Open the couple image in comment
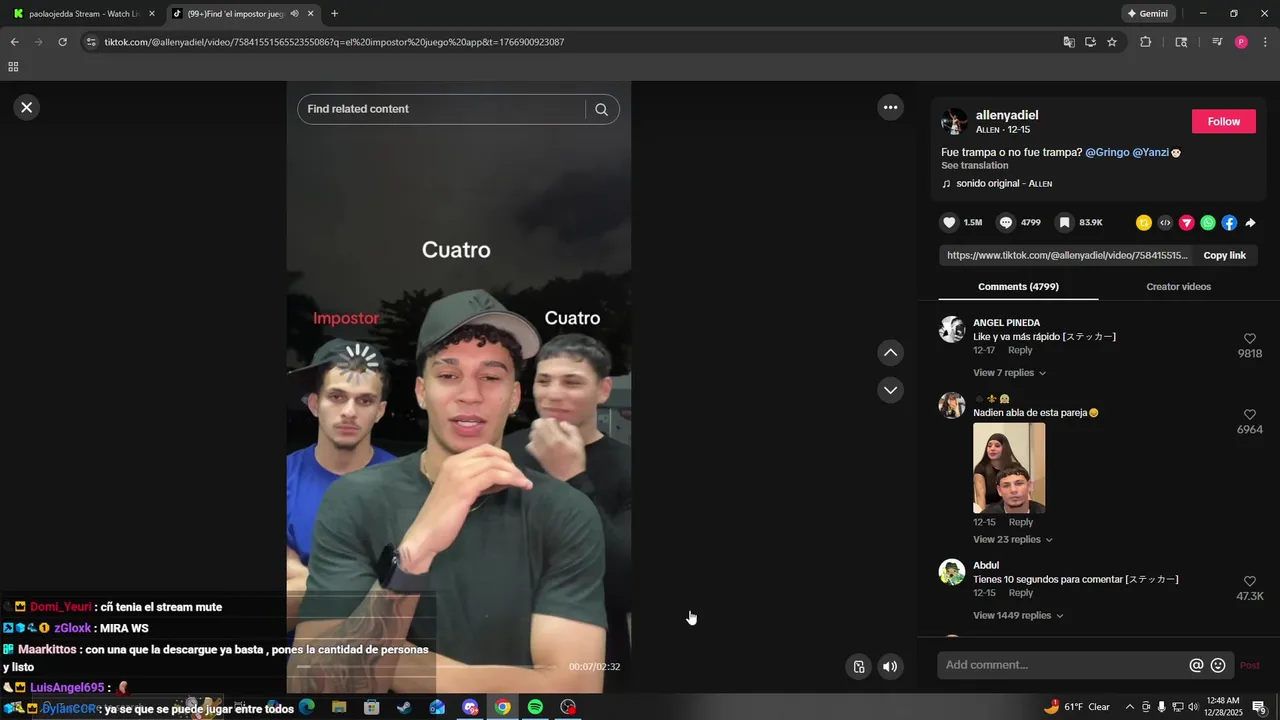 [x=1009, y=468]
